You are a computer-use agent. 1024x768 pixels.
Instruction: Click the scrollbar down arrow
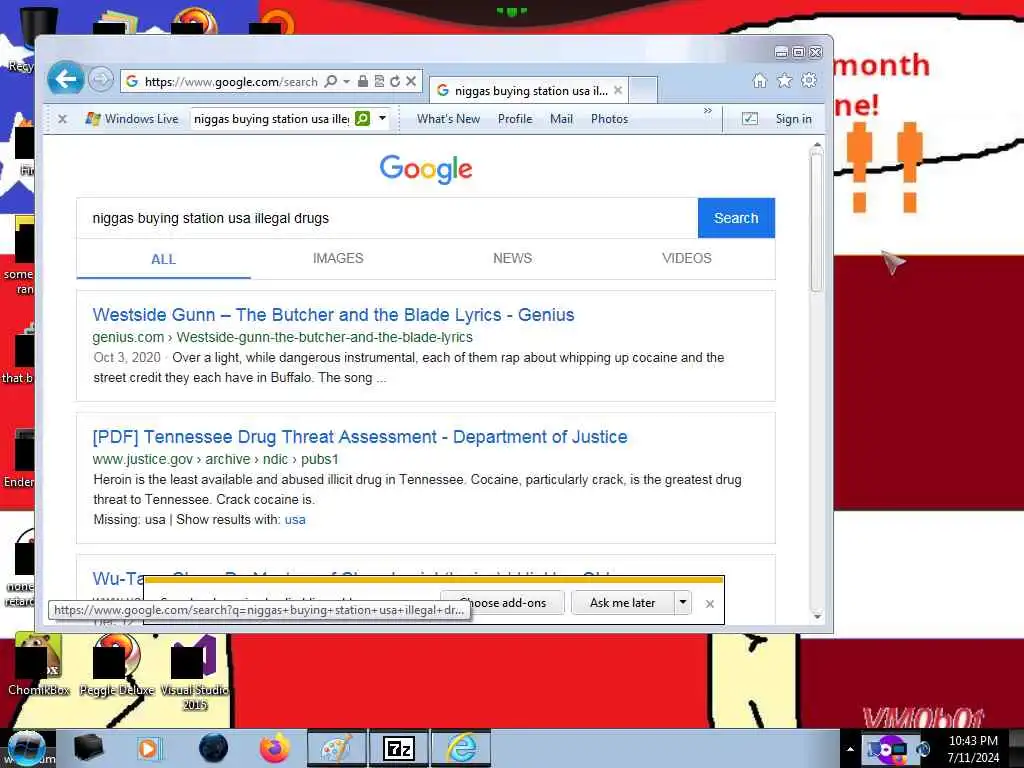pyautogui.click(x=817, y=616)
